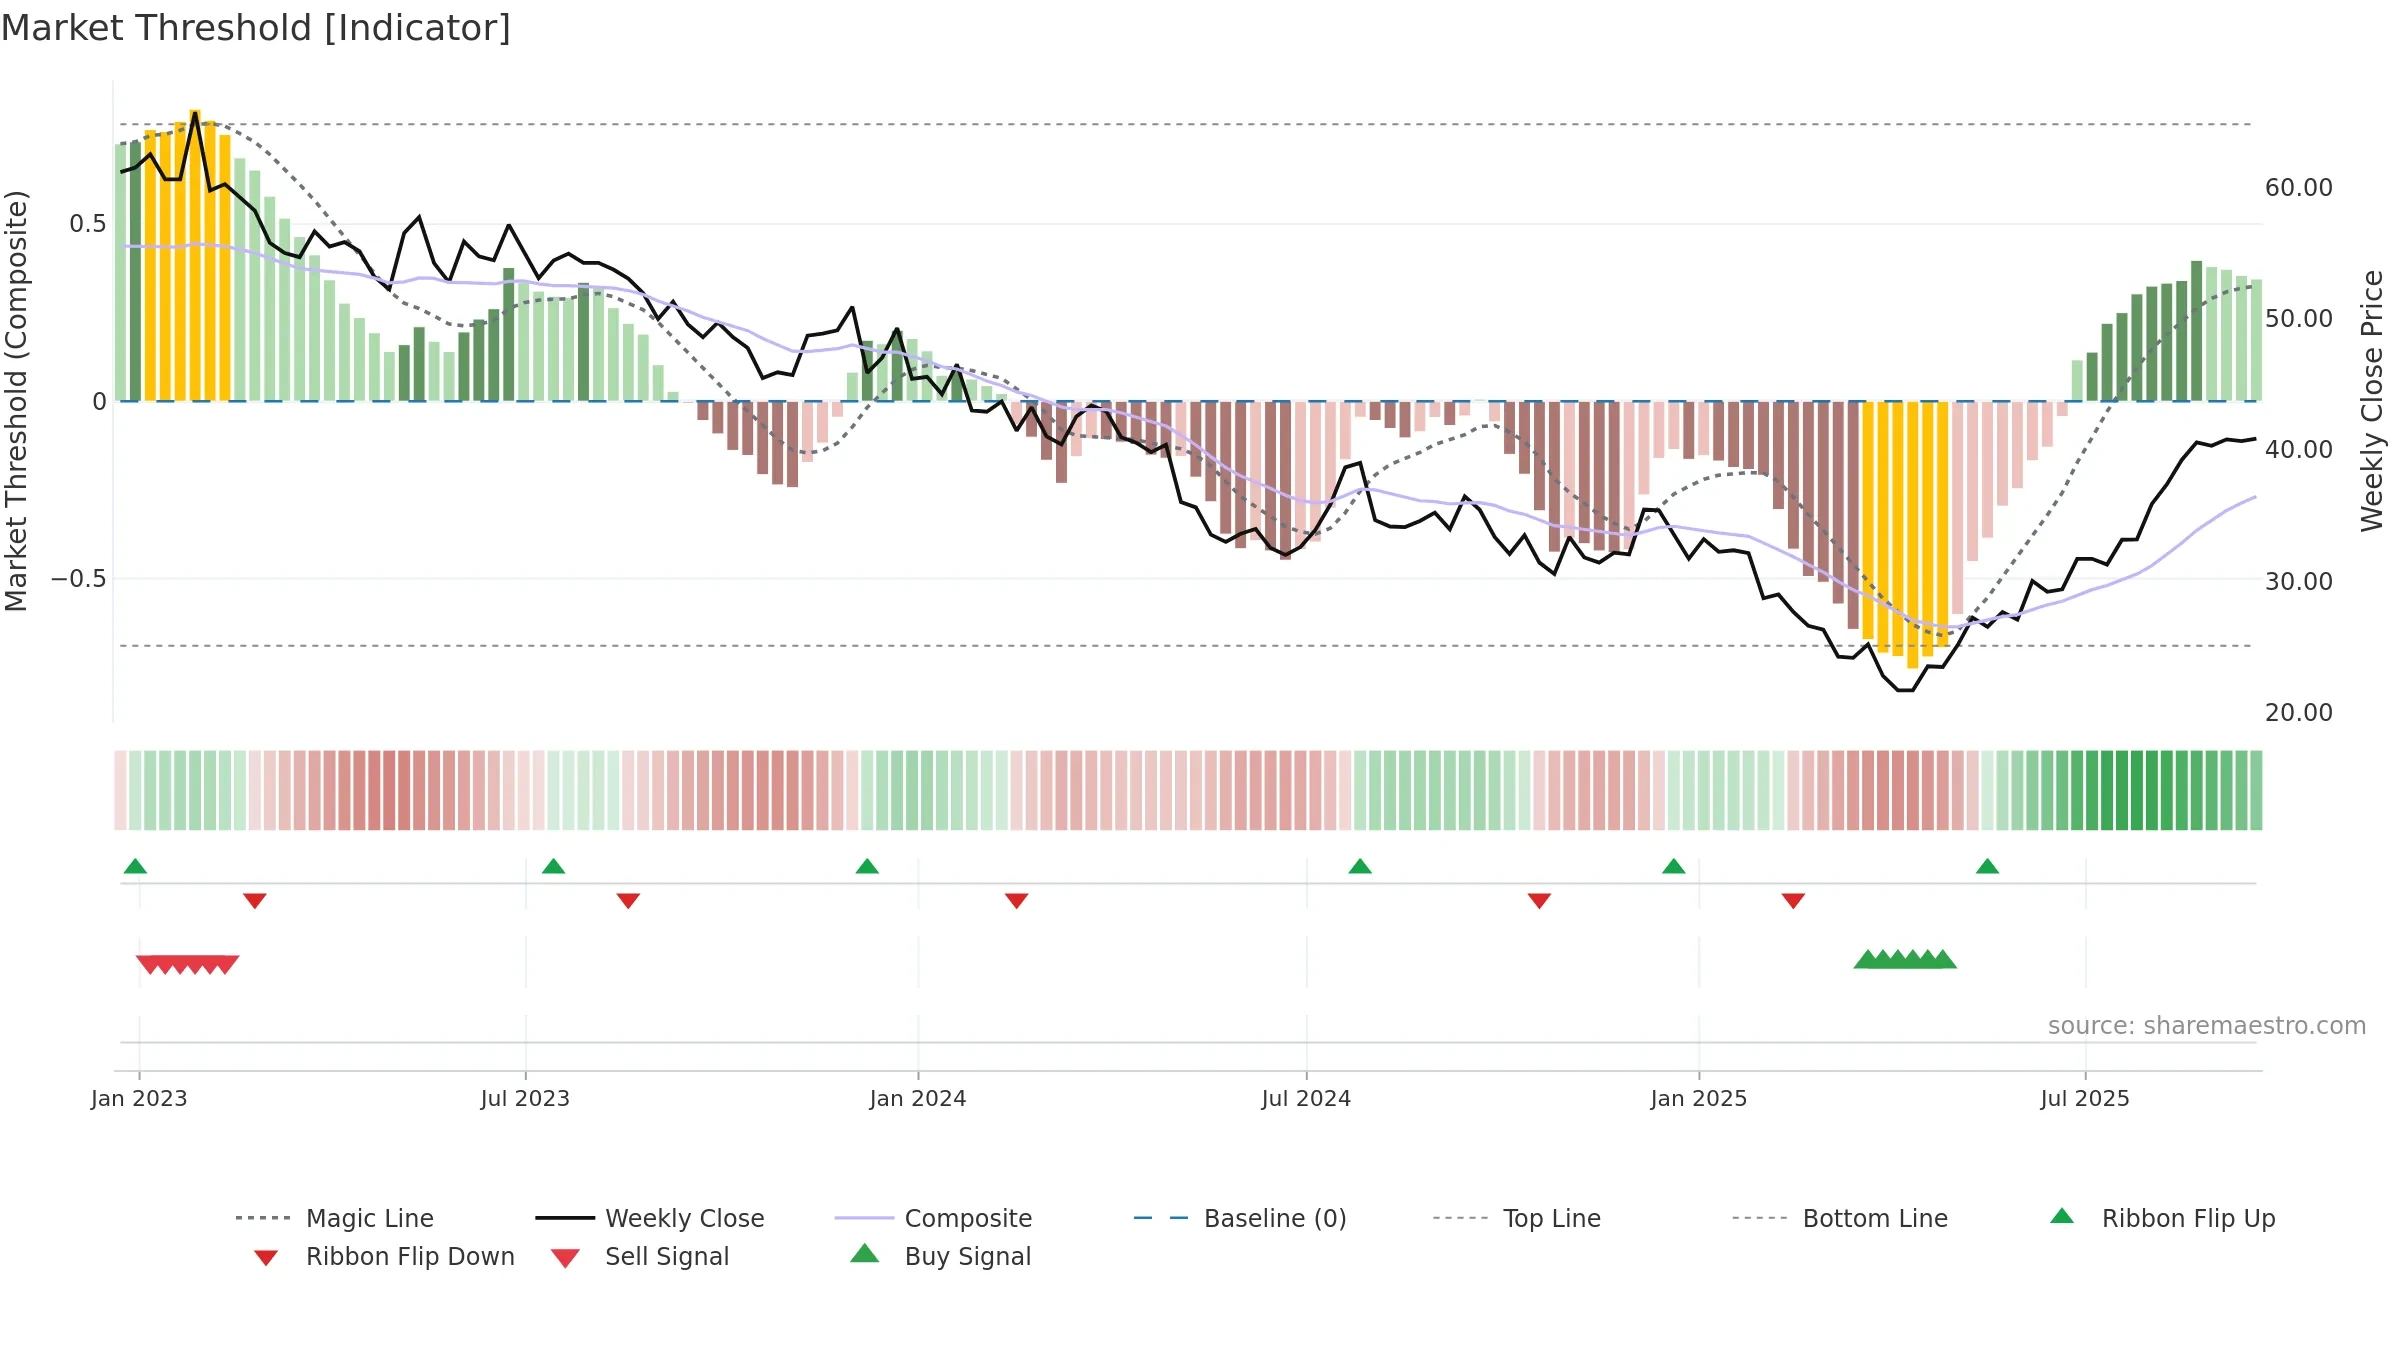The image size is (2400, 1350).
Task: Click the source: sharemaestro.com text
Action: coord(2207,1026)
